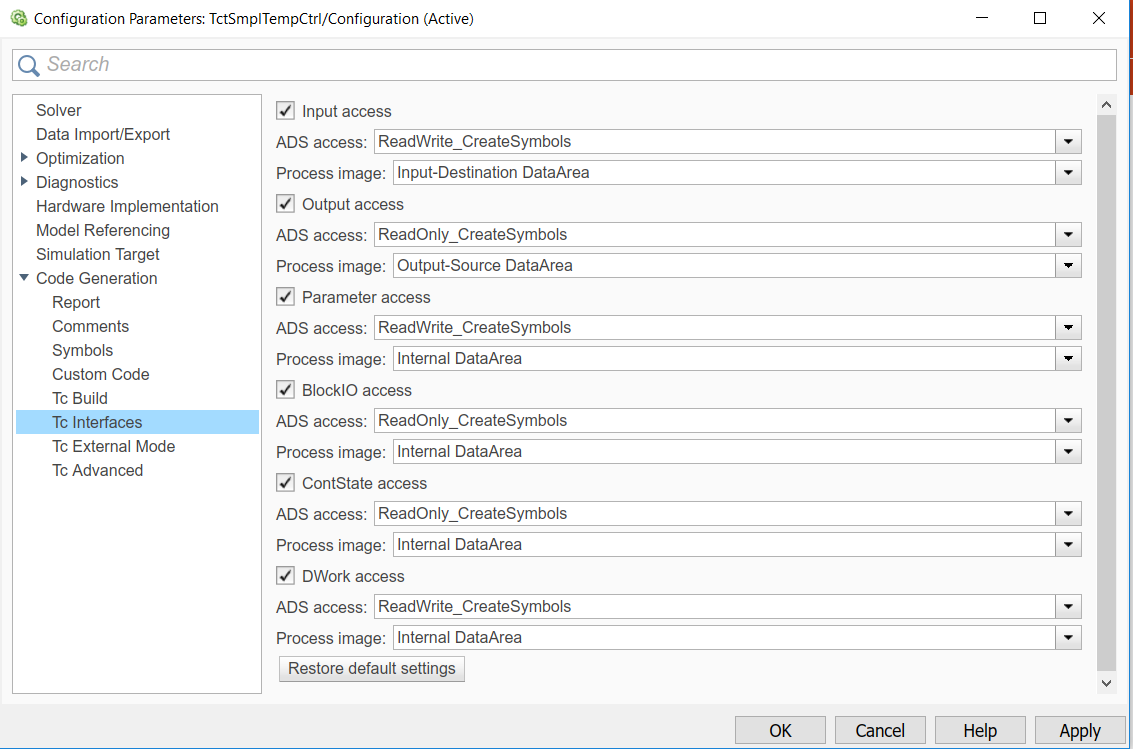1133x749 pixels.
Task: Click Restore default settings button
Action: click(x=371, y=669)
